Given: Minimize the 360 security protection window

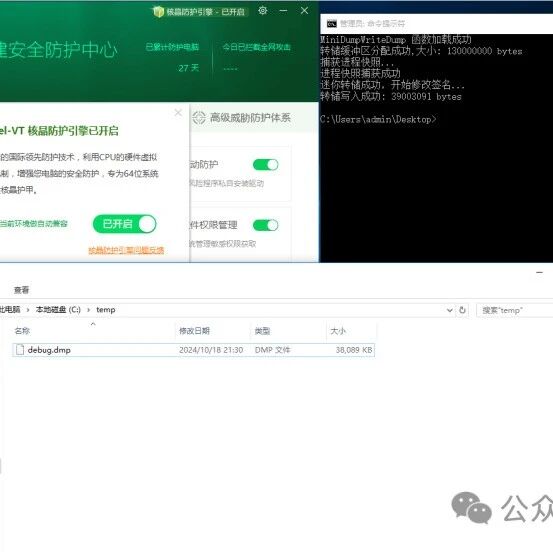Looking at the screenshot, I should (x=283, y=11).
